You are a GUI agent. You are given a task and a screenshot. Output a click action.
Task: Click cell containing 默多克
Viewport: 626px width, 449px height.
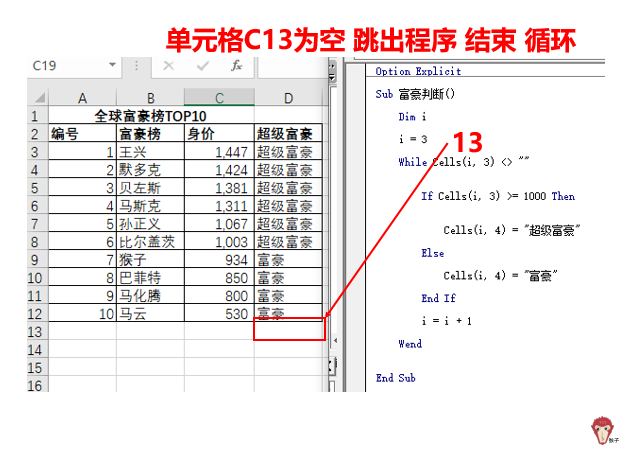(151, 170)
